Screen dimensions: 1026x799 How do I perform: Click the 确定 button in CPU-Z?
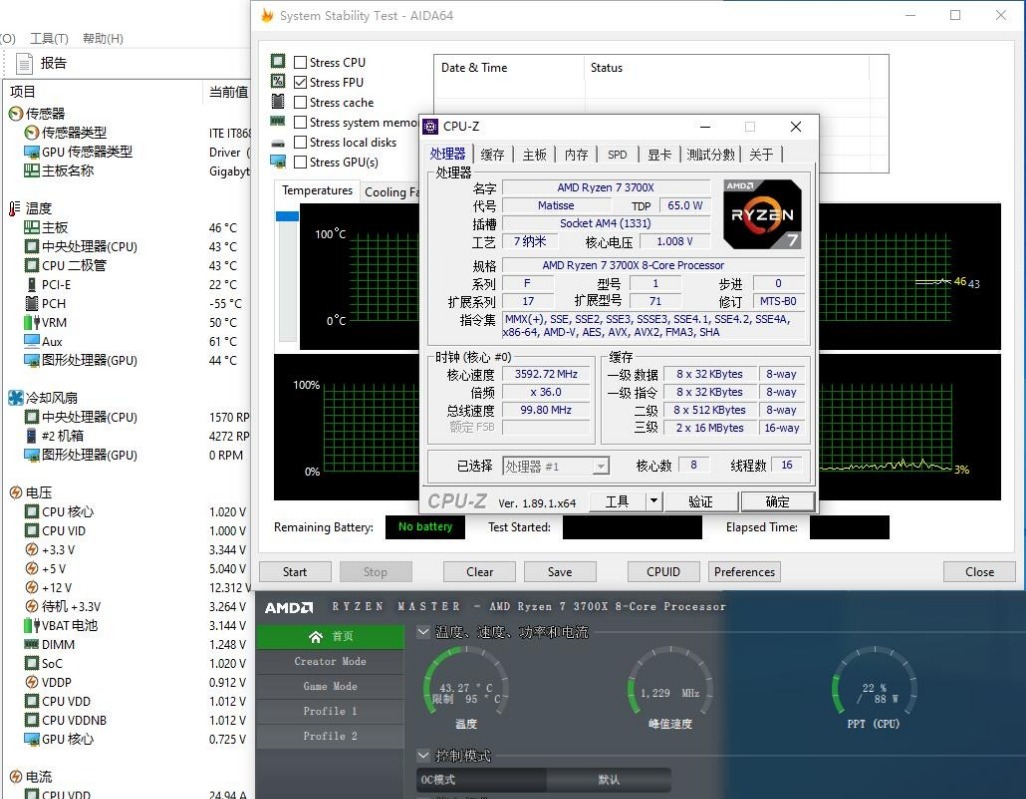tap(777, 501)
